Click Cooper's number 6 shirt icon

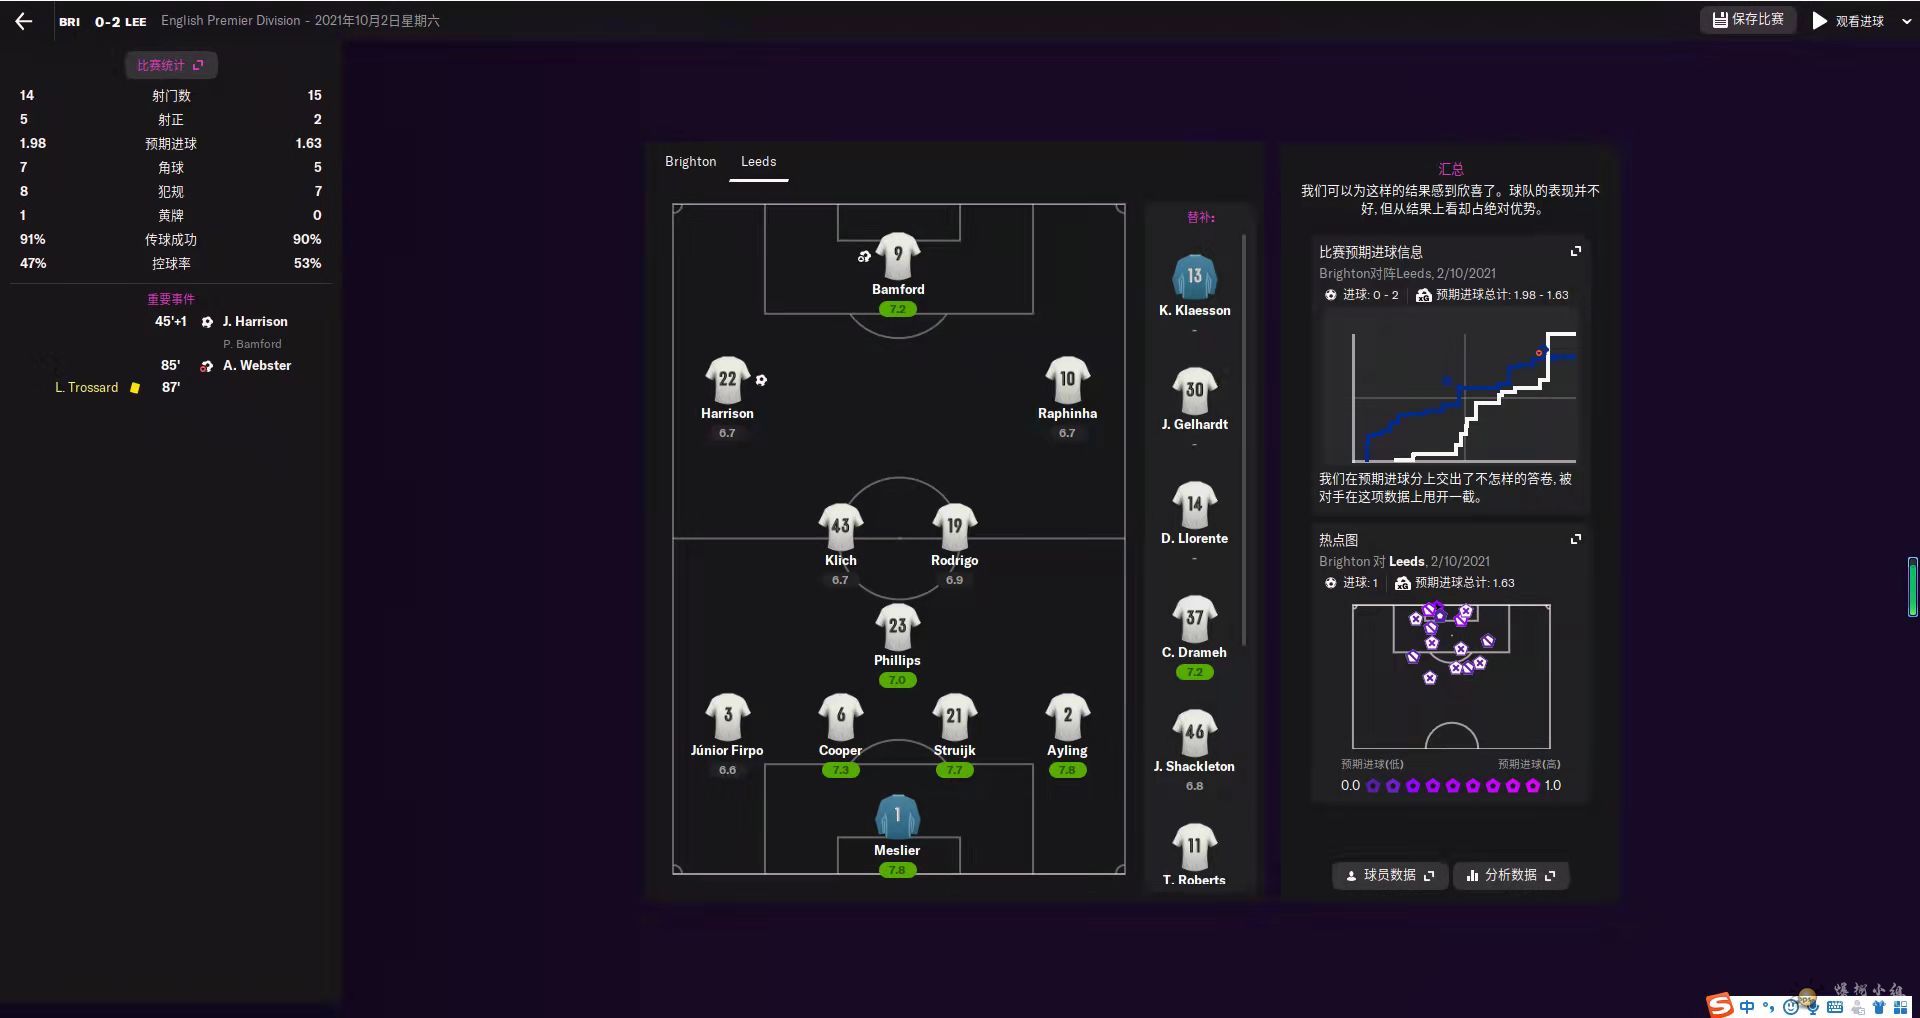pyautogui.click(x=840, y=717)
